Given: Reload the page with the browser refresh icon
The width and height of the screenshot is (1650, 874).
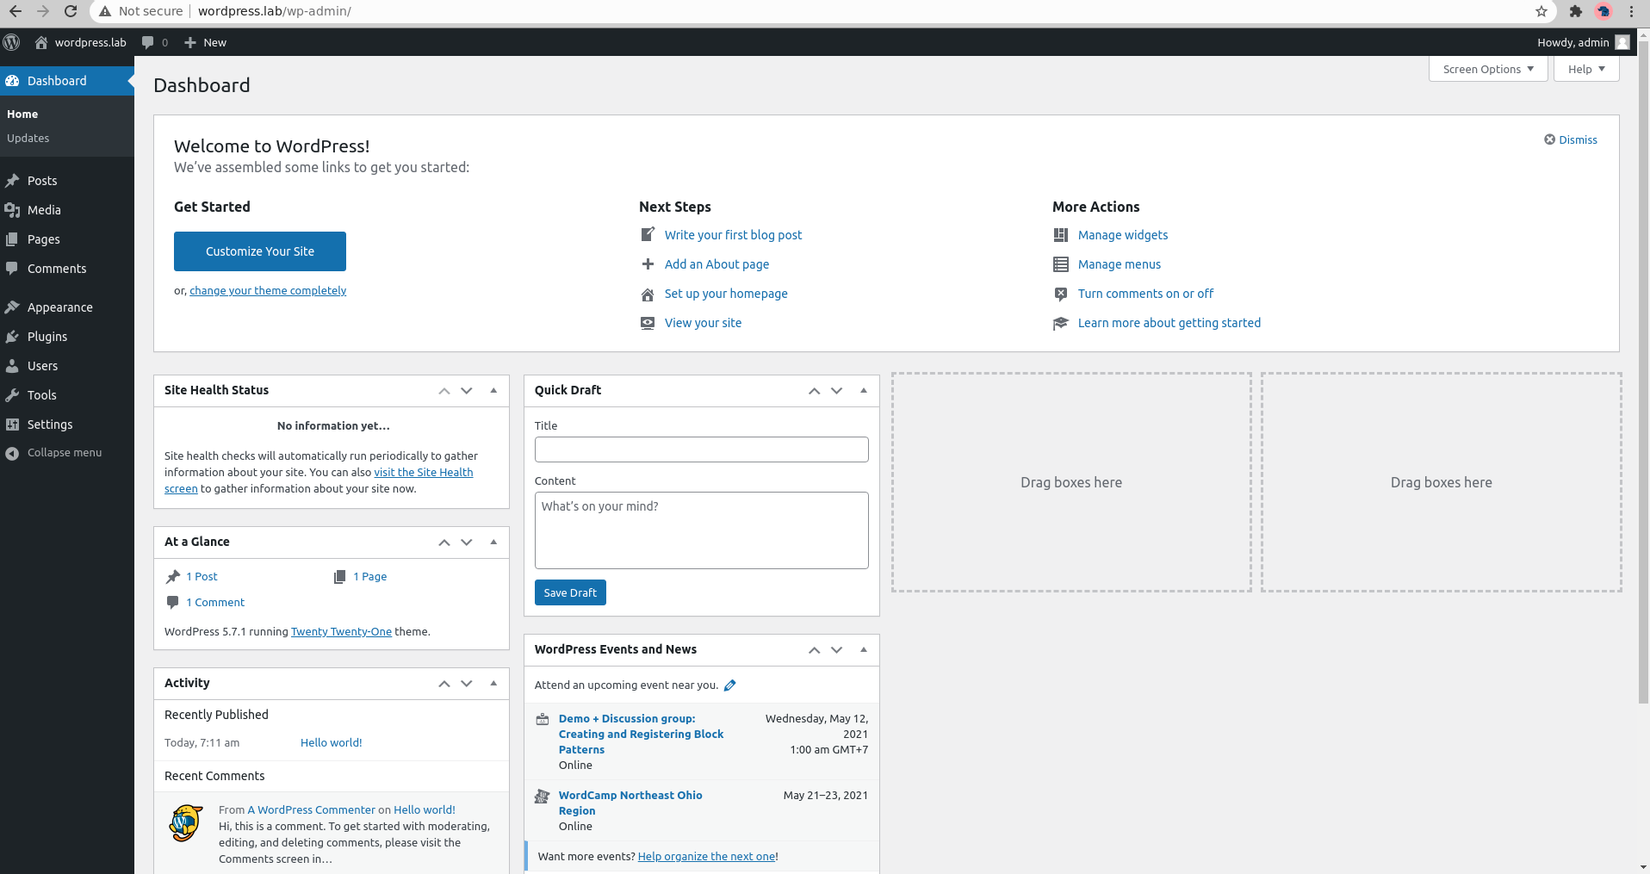Looking at the screenshot, I should (x=70, y=11).
